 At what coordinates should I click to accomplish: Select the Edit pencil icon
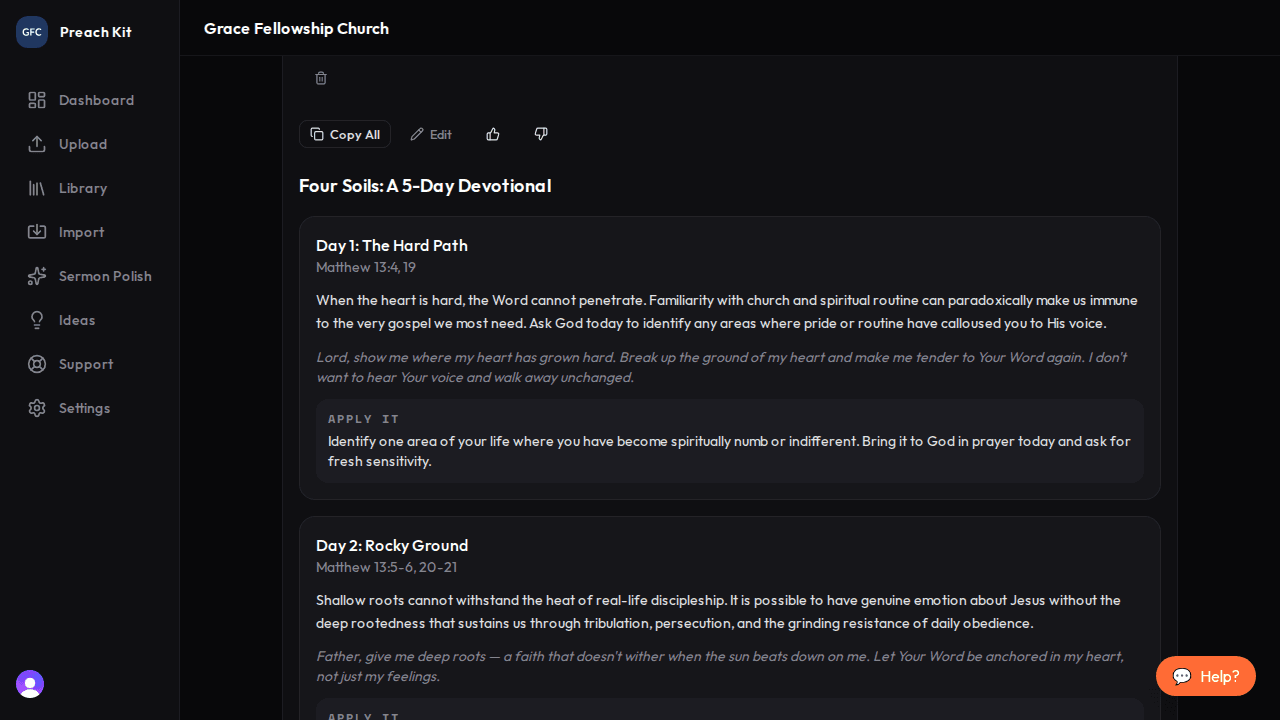point(418,134)
